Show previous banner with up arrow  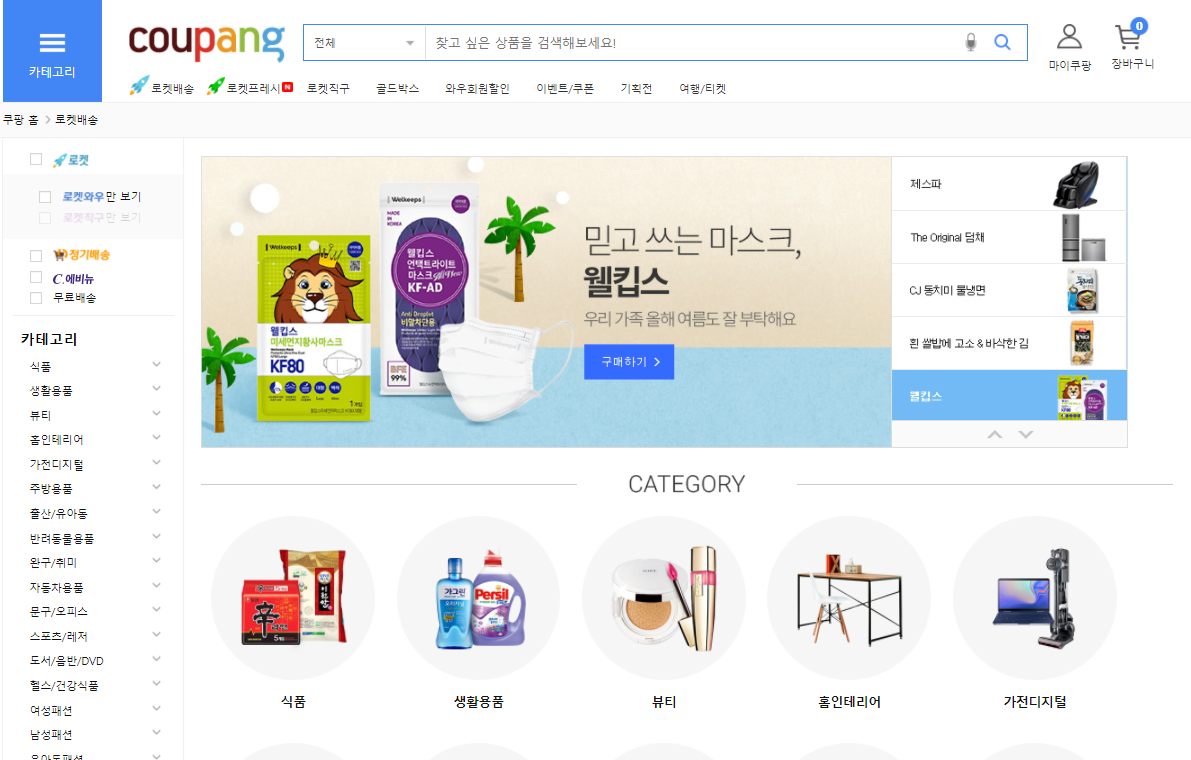[994, 434]
